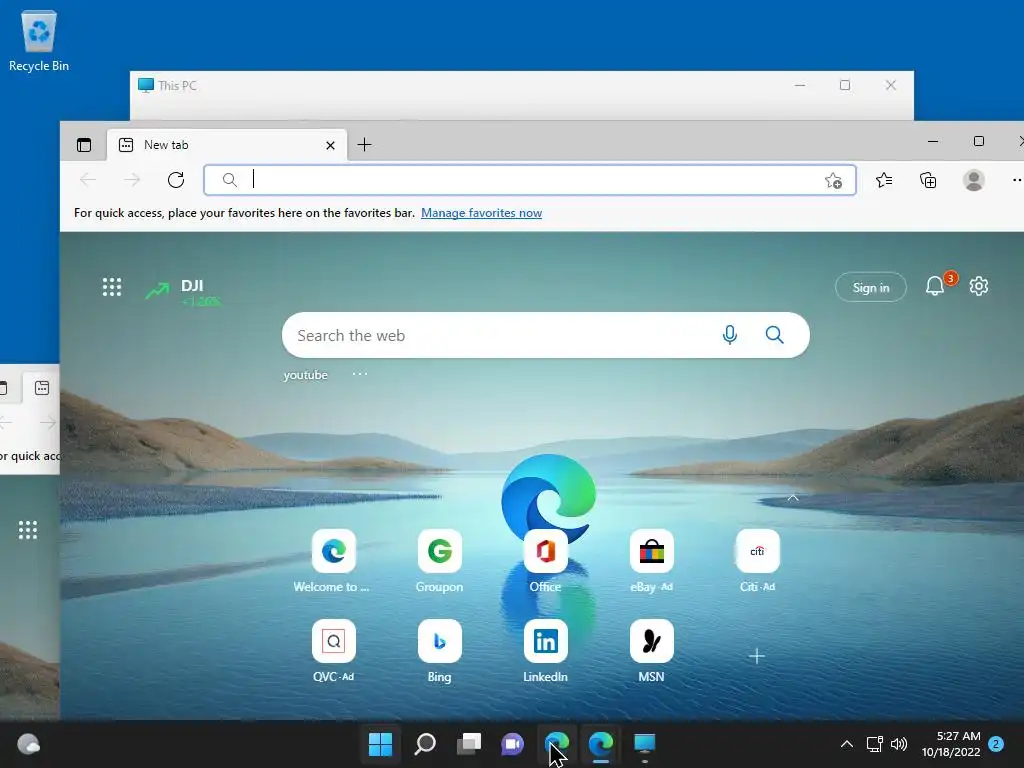Open the DJI stock ticker
The height and width of the screenshot is (768, 1024).
(183, 292)
